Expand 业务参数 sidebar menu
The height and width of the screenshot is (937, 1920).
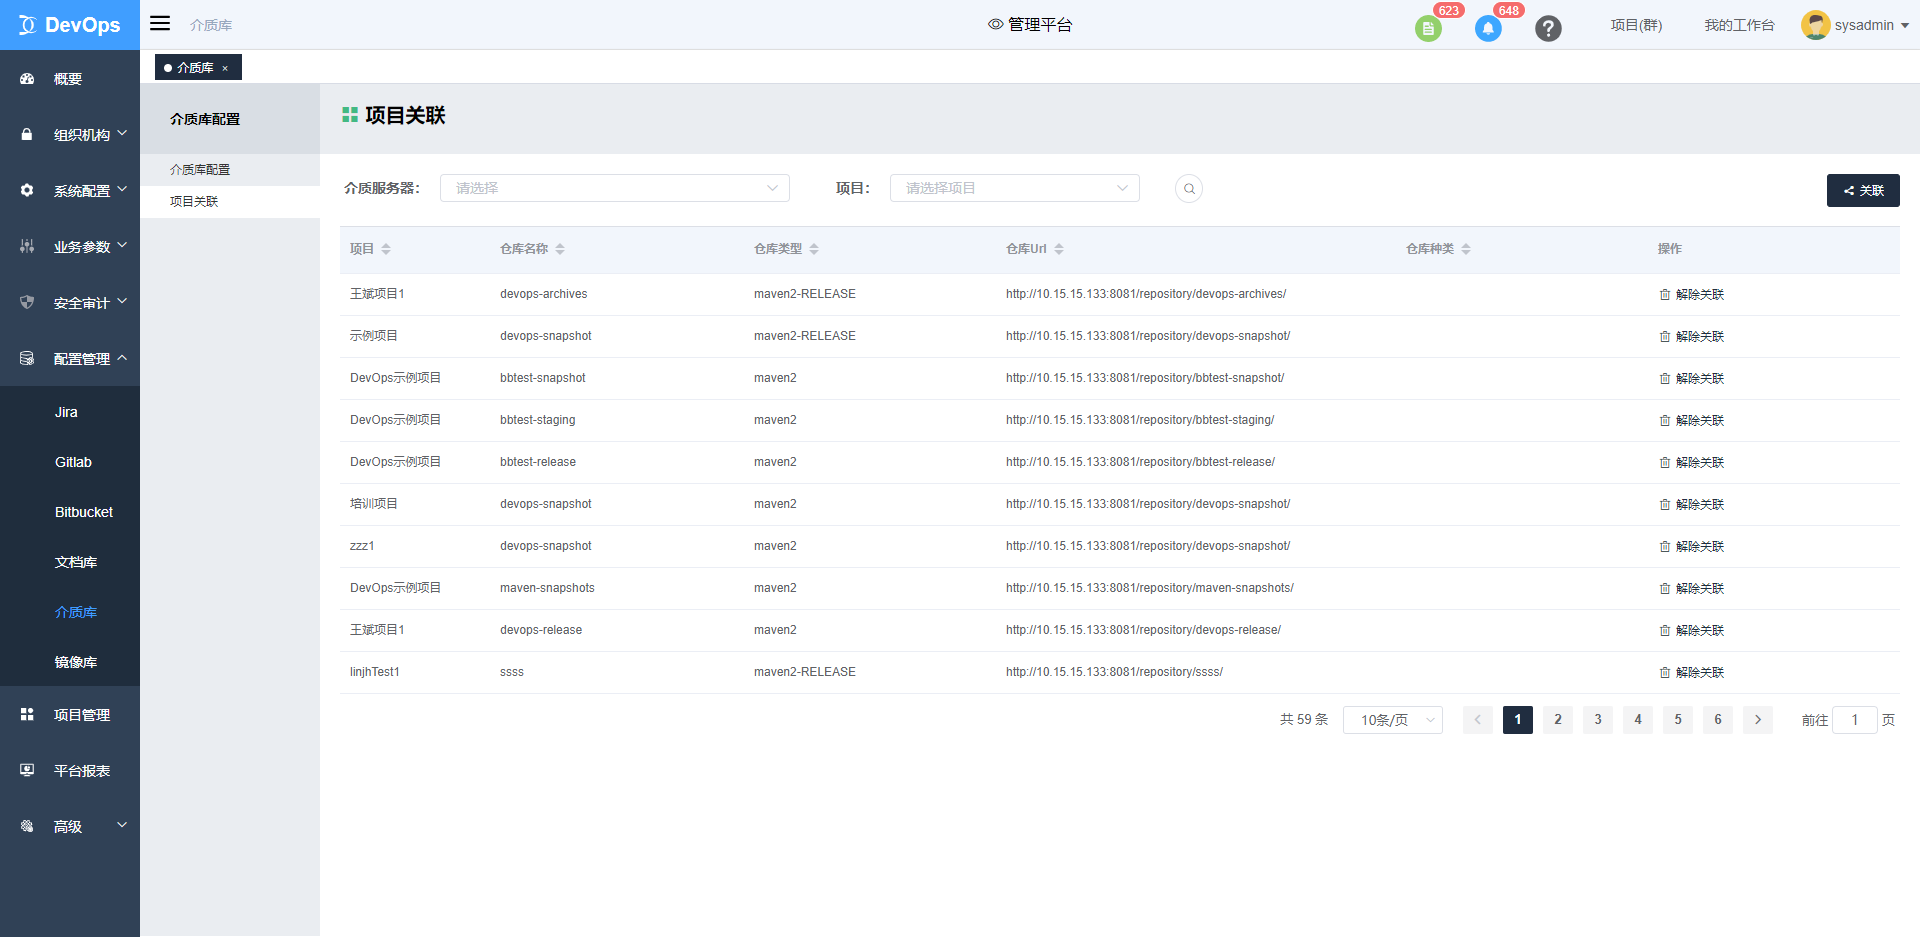click(70, 247)
